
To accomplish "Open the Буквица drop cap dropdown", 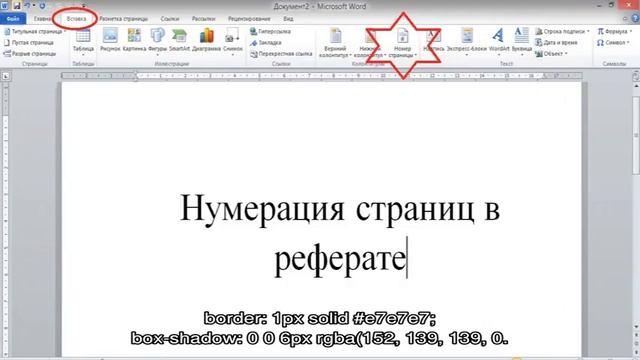I will pyautogui.click(x=522, y=42).
